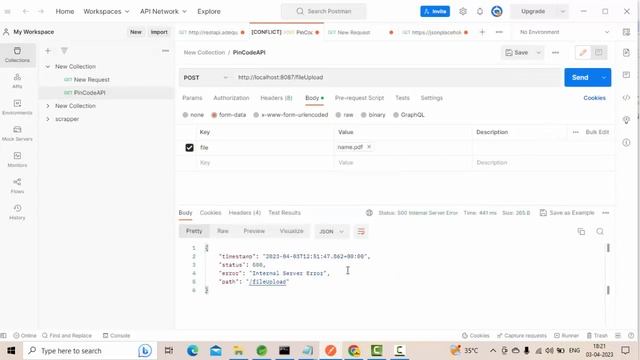The width and height of the screenshot is (640, 360).
Task: Open the No Environment dropdown
Action: [565, 32]
